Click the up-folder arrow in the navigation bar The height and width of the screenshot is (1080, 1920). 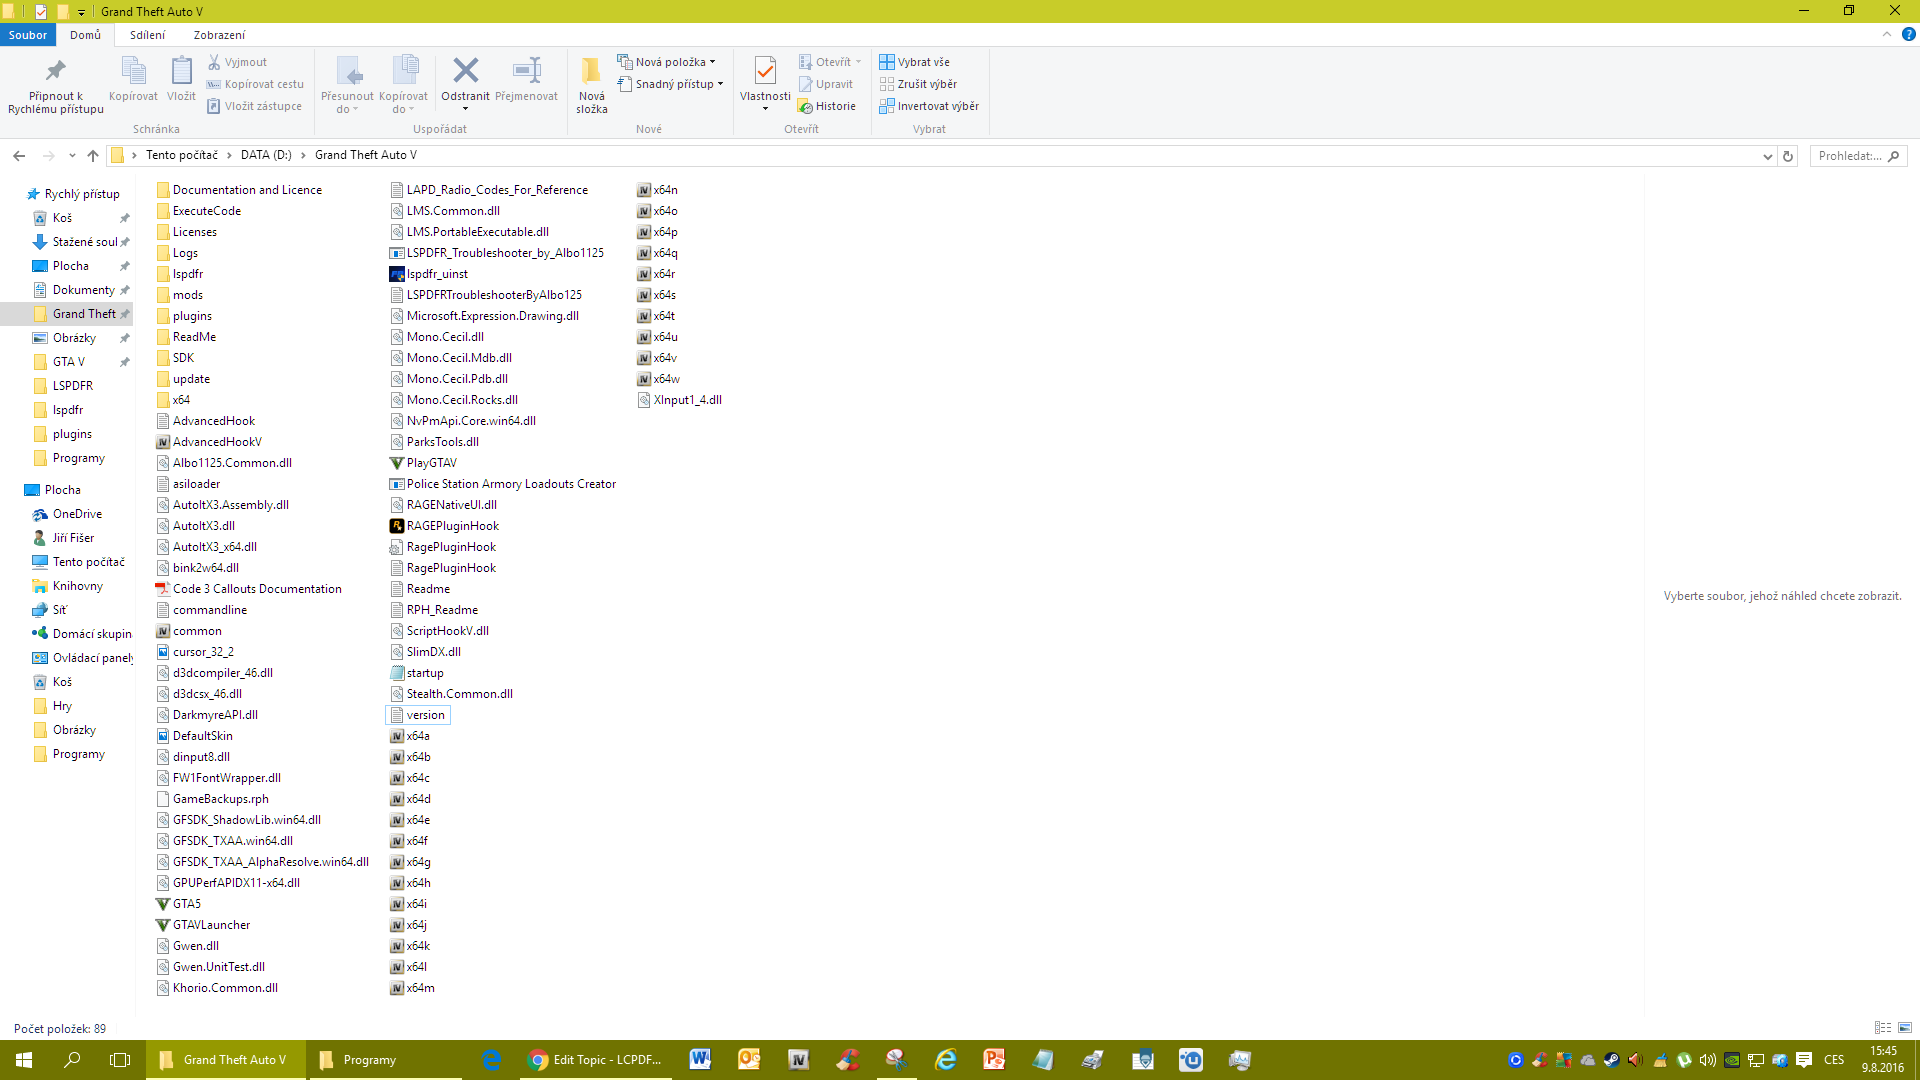[93, 156]
